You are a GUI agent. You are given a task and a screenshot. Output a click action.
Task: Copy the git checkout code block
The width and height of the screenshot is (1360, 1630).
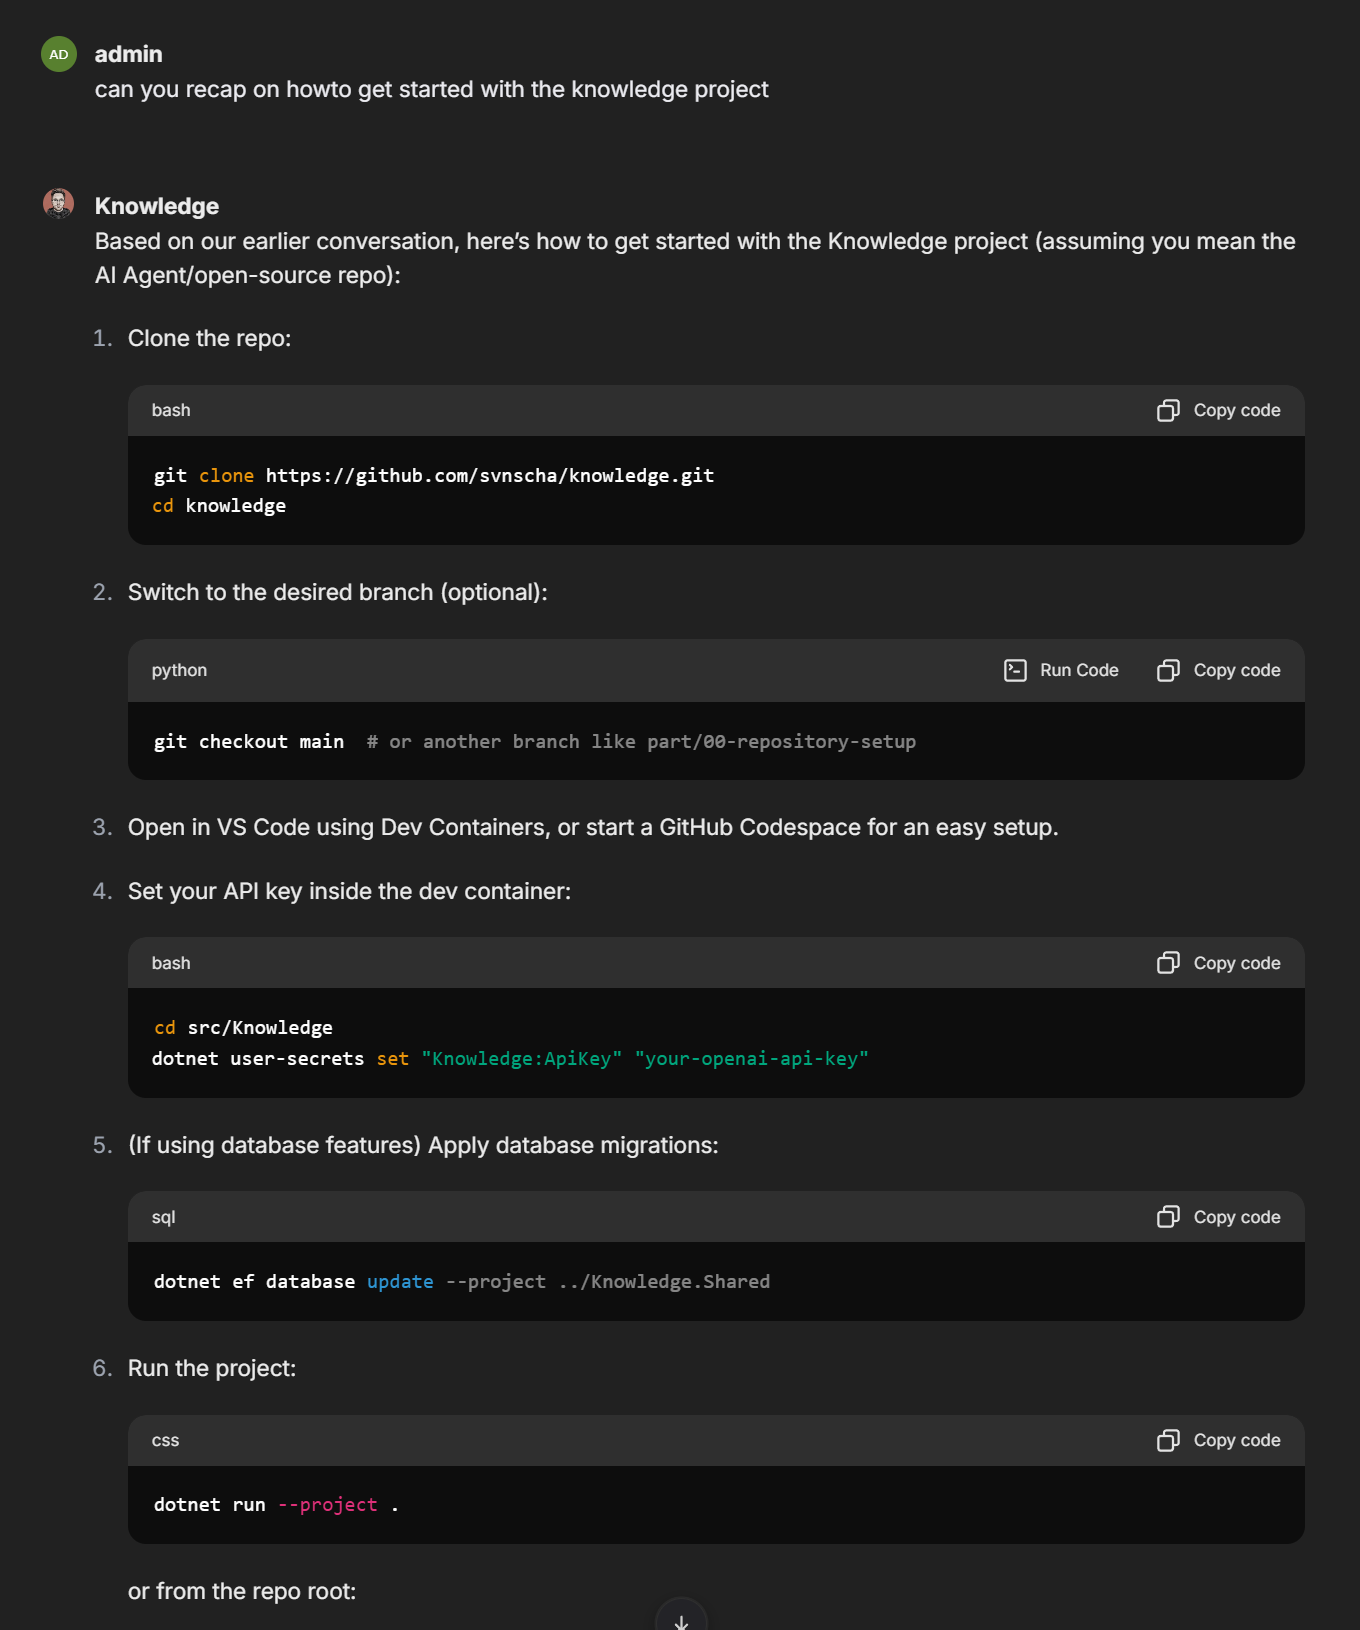tap(1218, 670)
